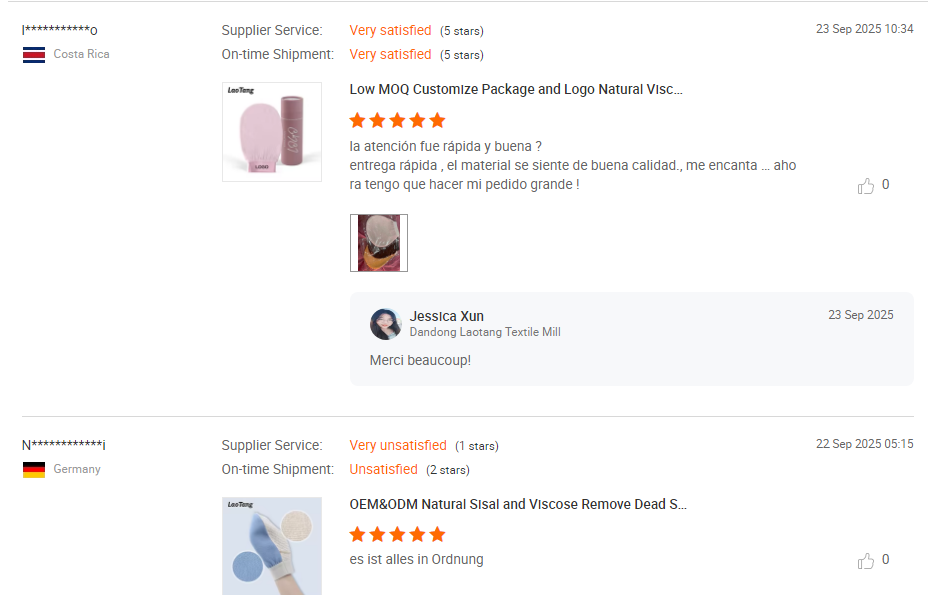Enlarge the customer-uploaded review photo

click(x=379, y=243)
